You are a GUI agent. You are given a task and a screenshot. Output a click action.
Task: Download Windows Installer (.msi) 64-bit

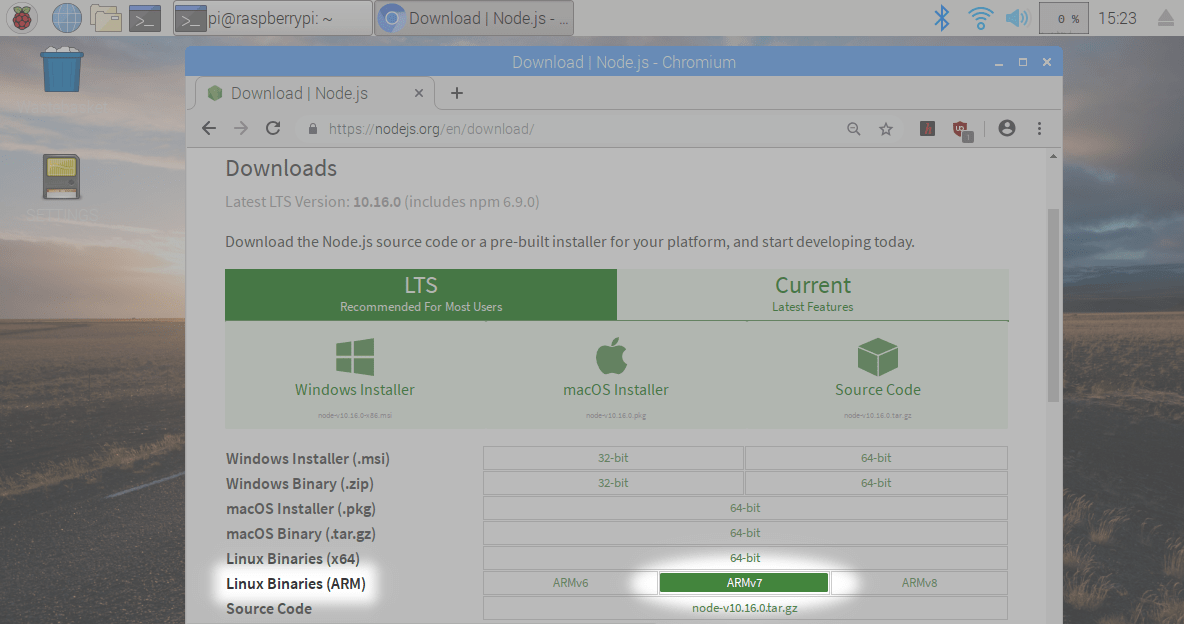[x=876, y=458]
